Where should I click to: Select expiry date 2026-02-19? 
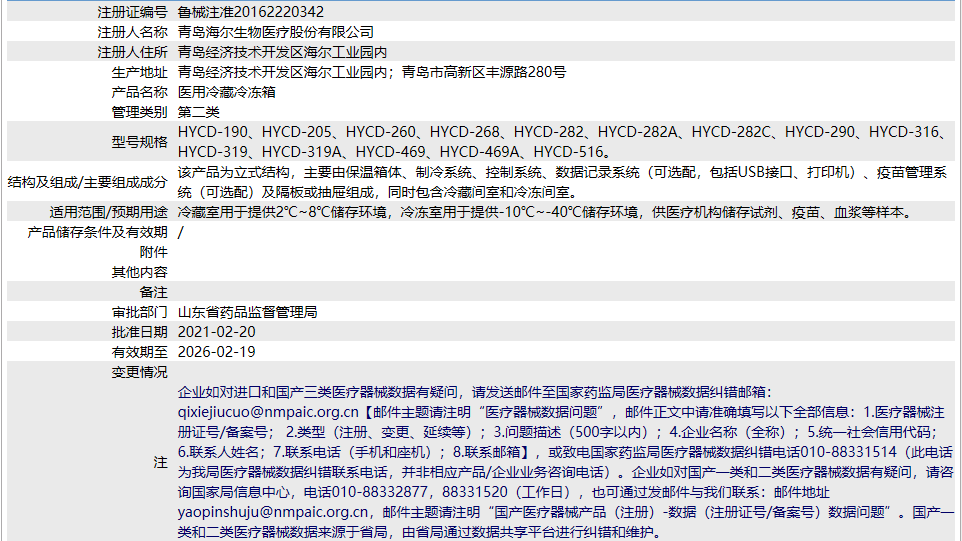(217, 352)
